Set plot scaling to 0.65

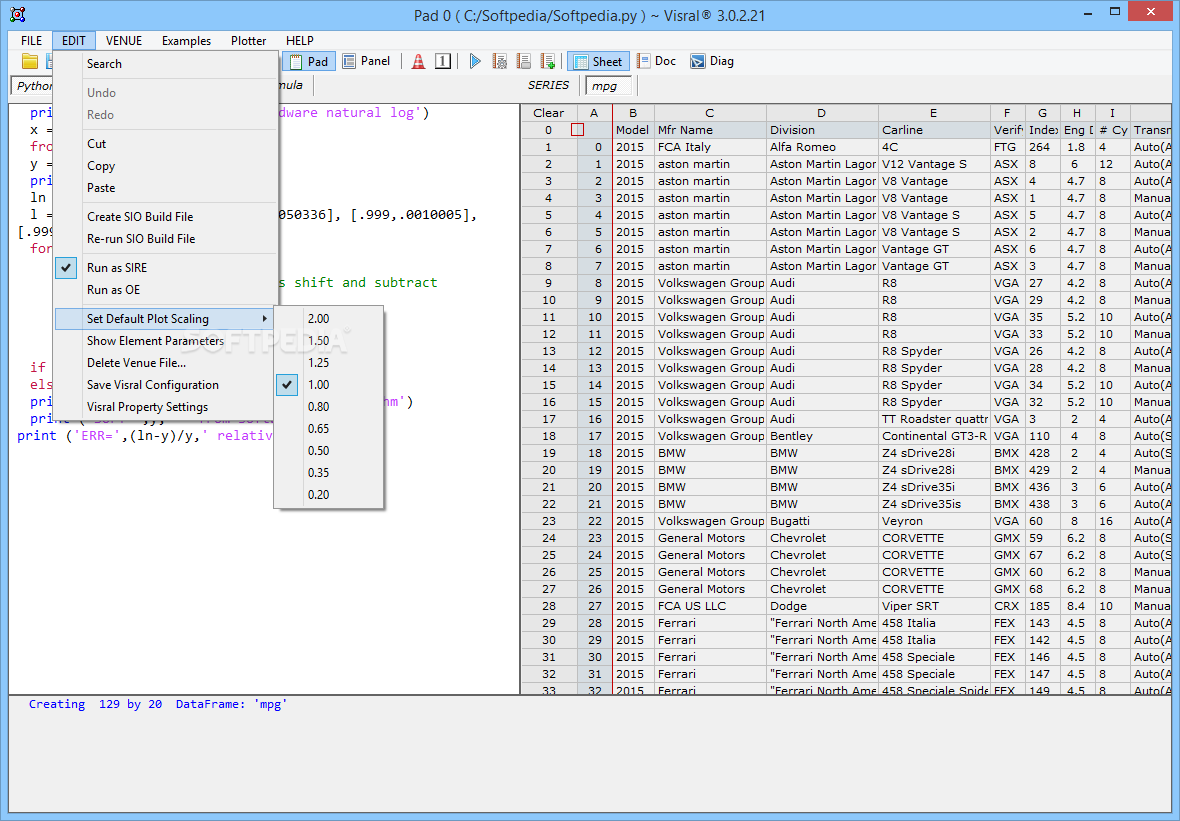click(x=318, y=429)
